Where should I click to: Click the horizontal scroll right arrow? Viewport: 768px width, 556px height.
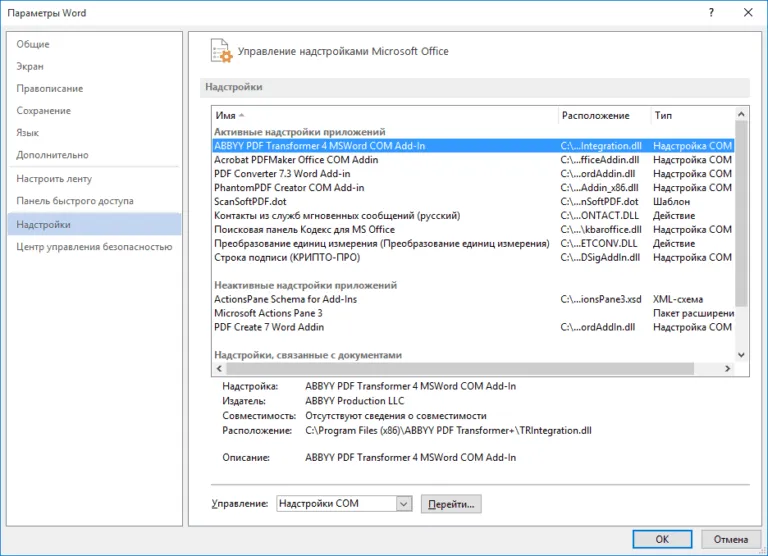tap(727, 369)
